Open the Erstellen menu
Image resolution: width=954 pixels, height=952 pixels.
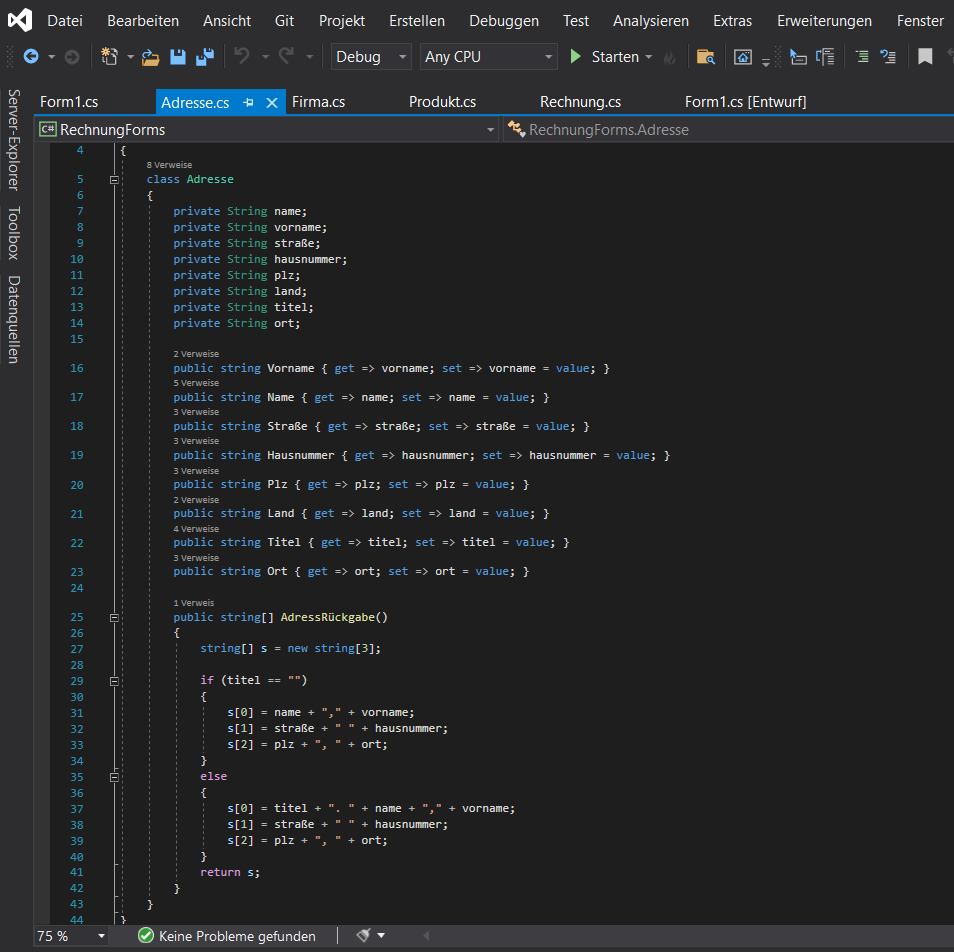click(x=417, y=21)
